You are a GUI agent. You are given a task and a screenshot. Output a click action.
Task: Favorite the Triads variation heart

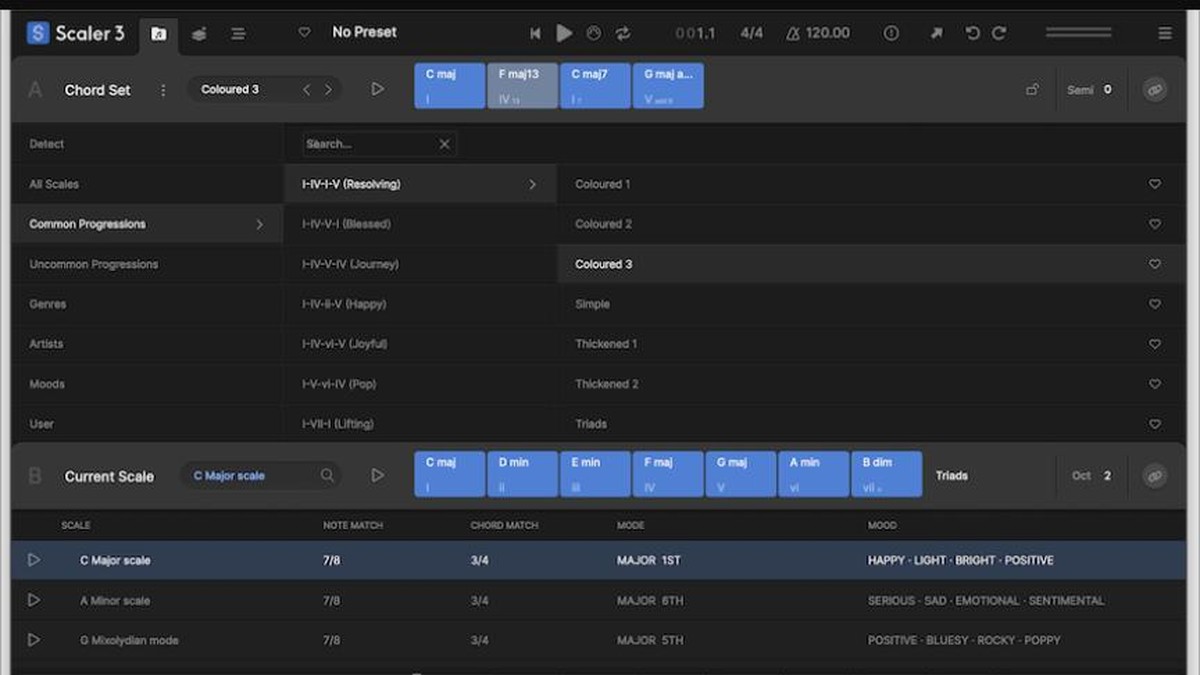(1155, 424)
